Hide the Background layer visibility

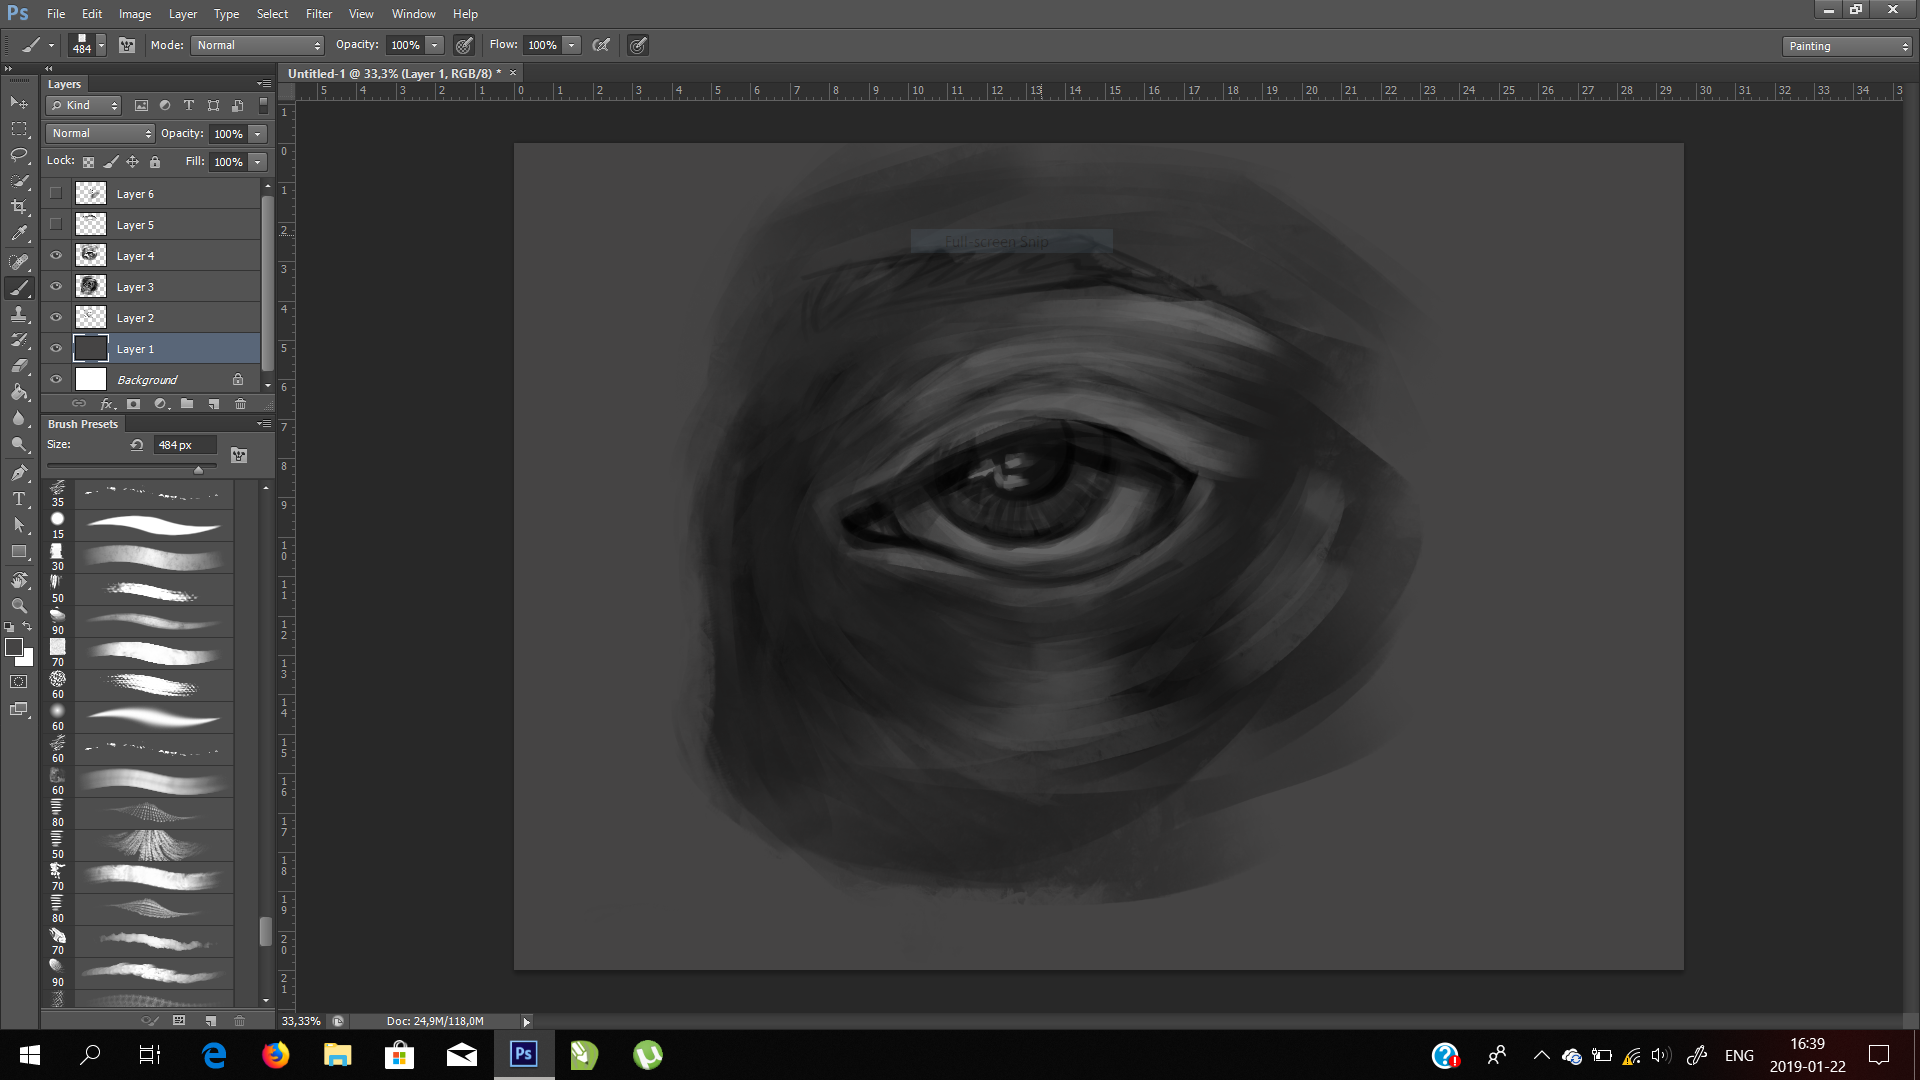56,380
